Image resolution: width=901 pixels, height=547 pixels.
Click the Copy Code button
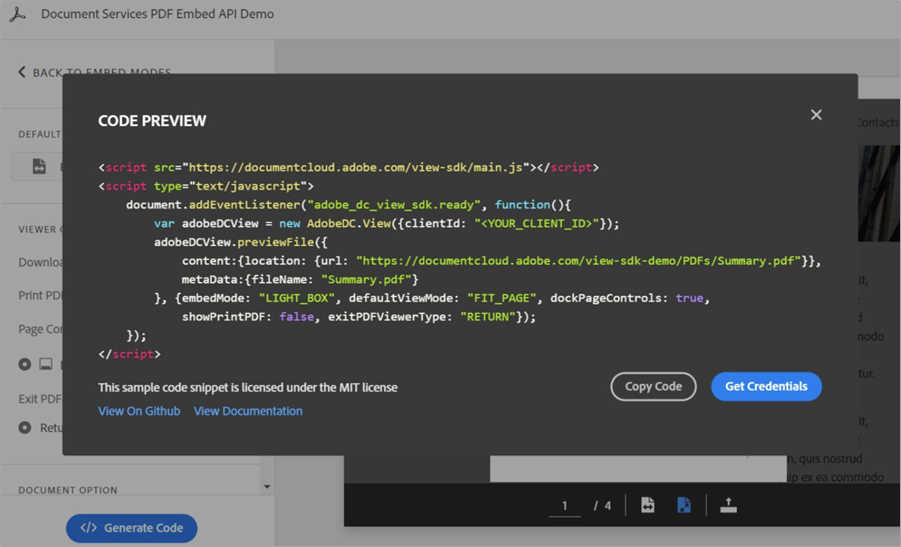tap(653, 387)
